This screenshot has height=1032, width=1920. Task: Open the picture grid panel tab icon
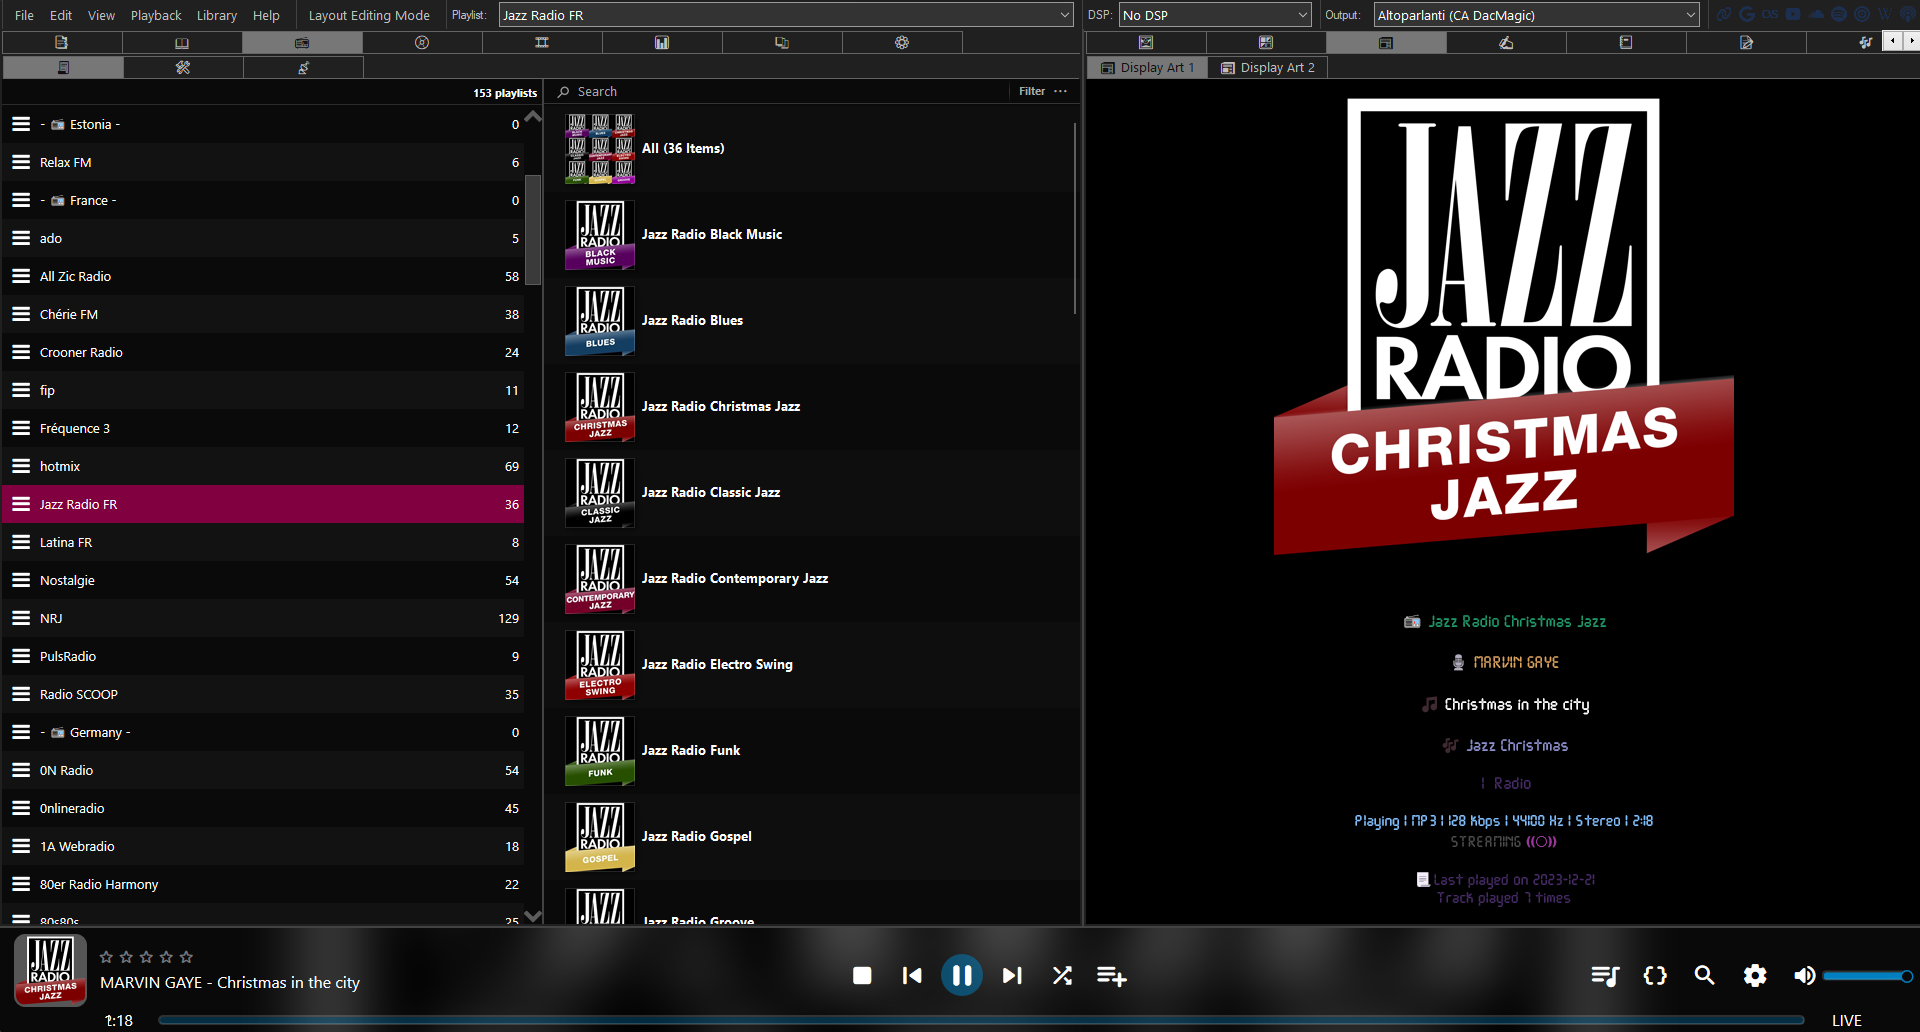tap(1266, 42)
